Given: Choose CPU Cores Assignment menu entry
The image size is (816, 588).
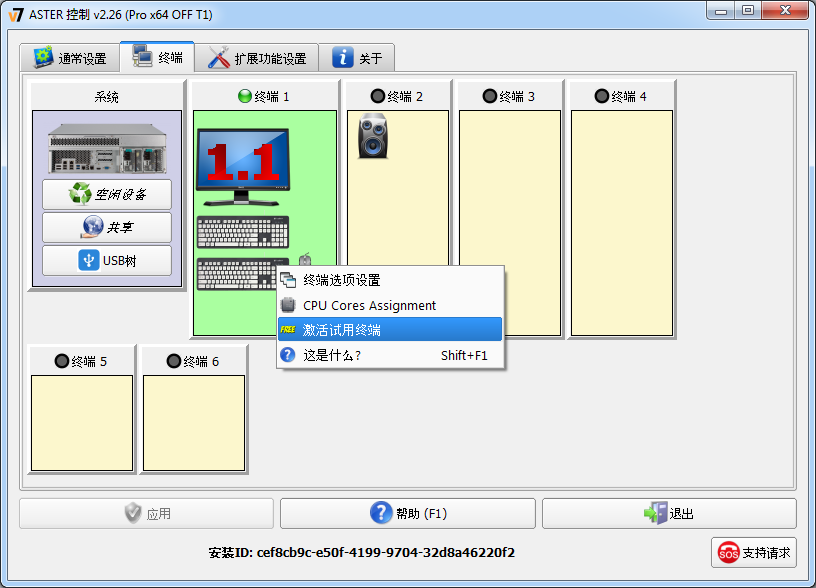Looking at the screenshot, I should click(x=390, y=305).
